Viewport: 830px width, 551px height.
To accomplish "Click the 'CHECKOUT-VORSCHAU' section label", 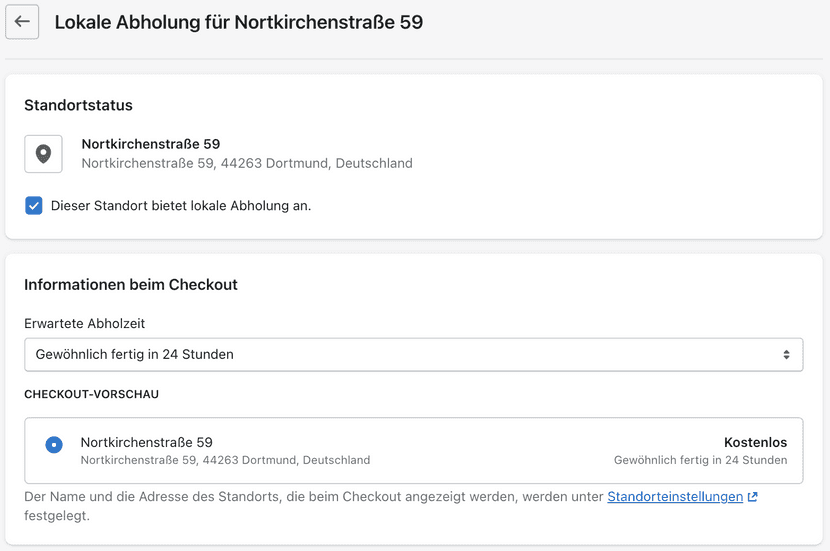I will click(x=92, y=394).
